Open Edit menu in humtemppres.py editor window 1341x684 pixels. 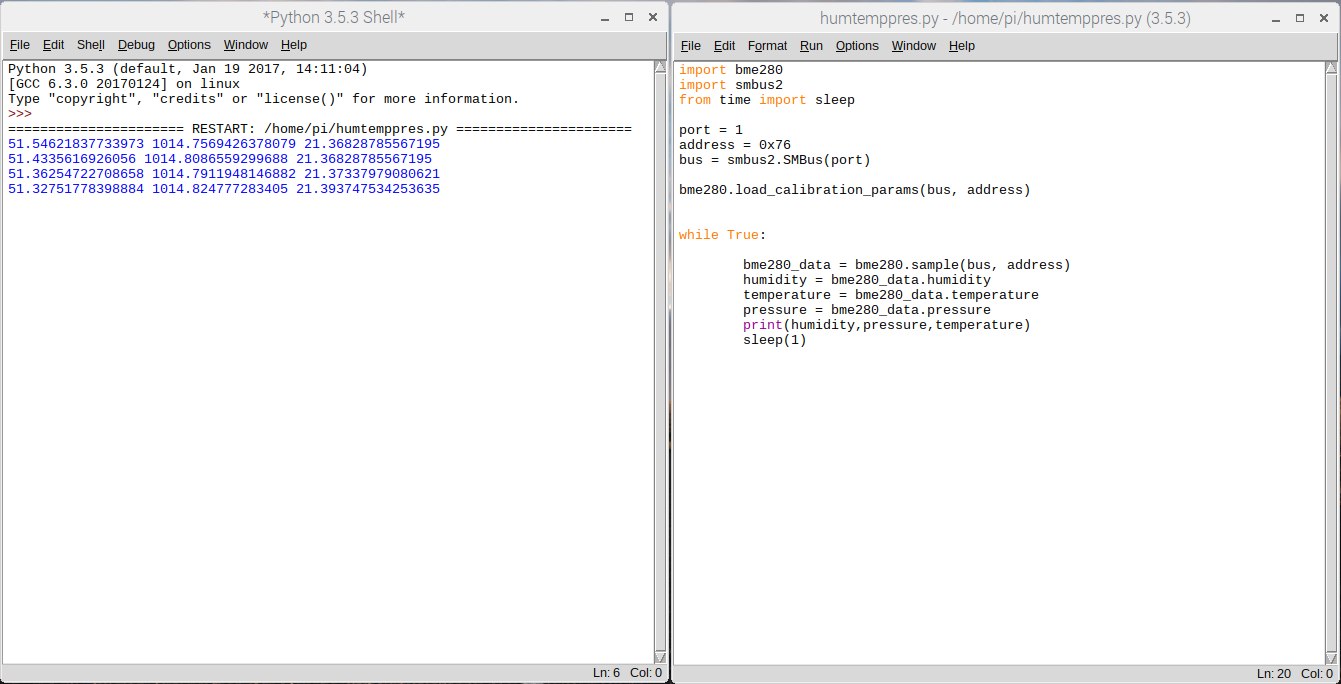tap(724, 46)
